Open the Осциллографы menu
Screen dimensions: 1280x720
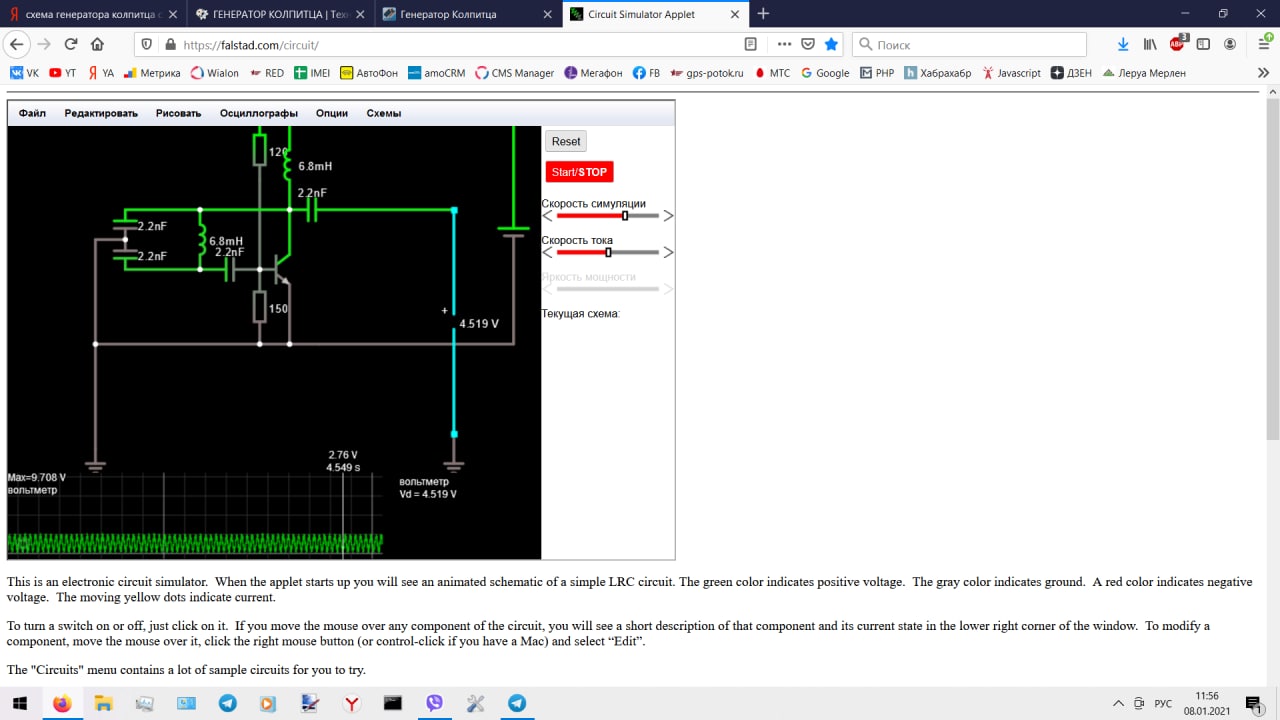(258, 113)
